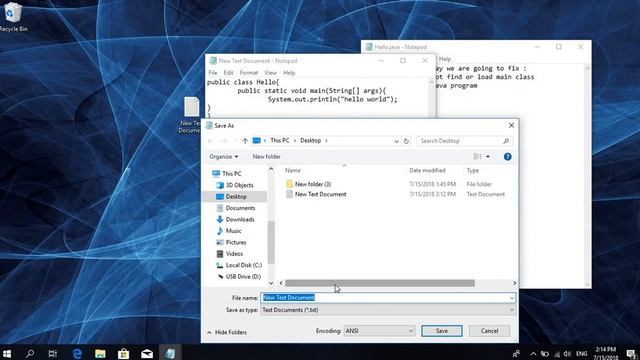Open the Action Center notifications icon
Screen dimensions: 640x360
click(x=631, y=354)
